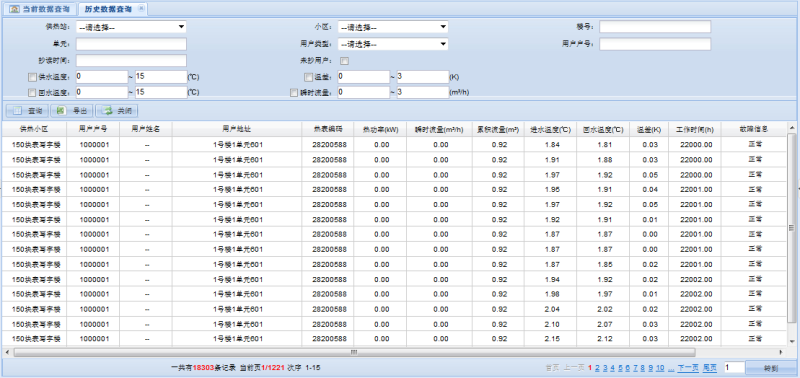Enable the 瞬时流量 filter checkbox
800x378 pixels.
click(x=294, y=93)
